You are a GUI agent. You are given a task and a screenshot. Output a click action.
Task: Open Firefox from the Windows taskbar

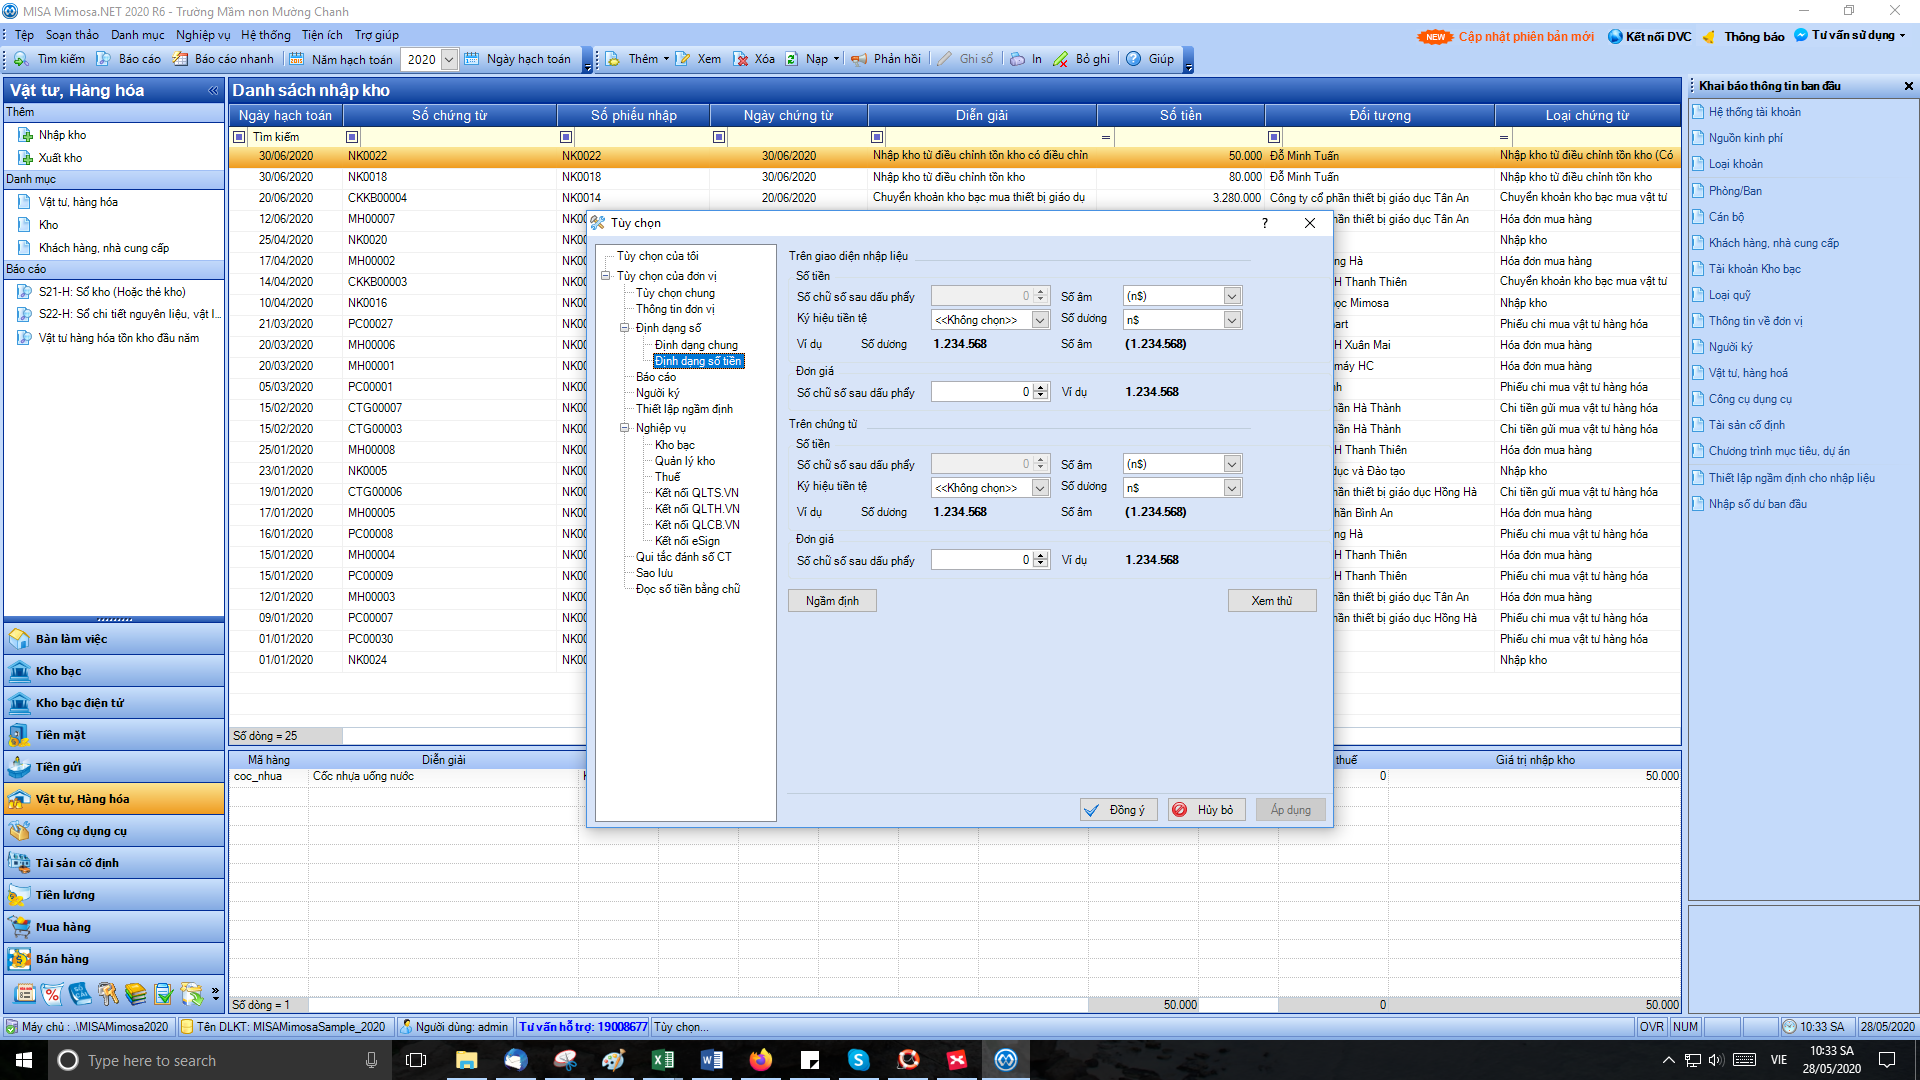pyautogui.click(x=761, y=1060)
